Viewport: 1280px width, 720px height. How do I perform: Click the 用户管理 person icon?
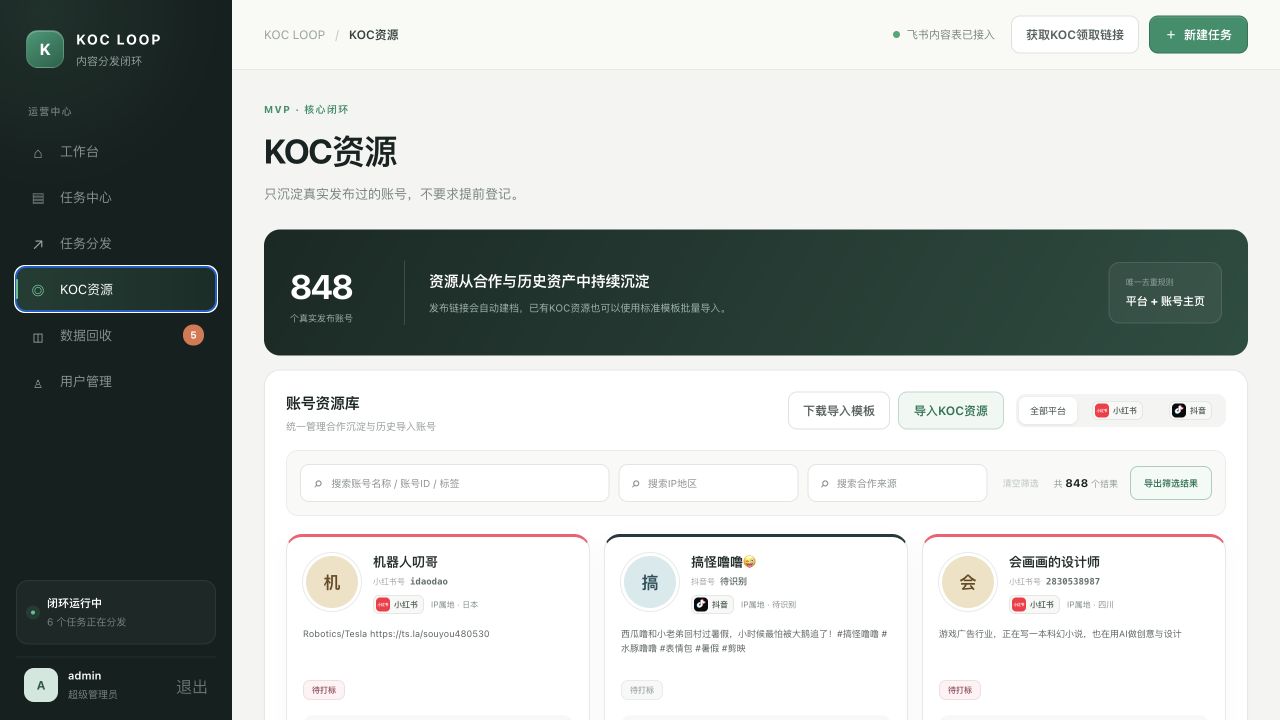(38, 382)
